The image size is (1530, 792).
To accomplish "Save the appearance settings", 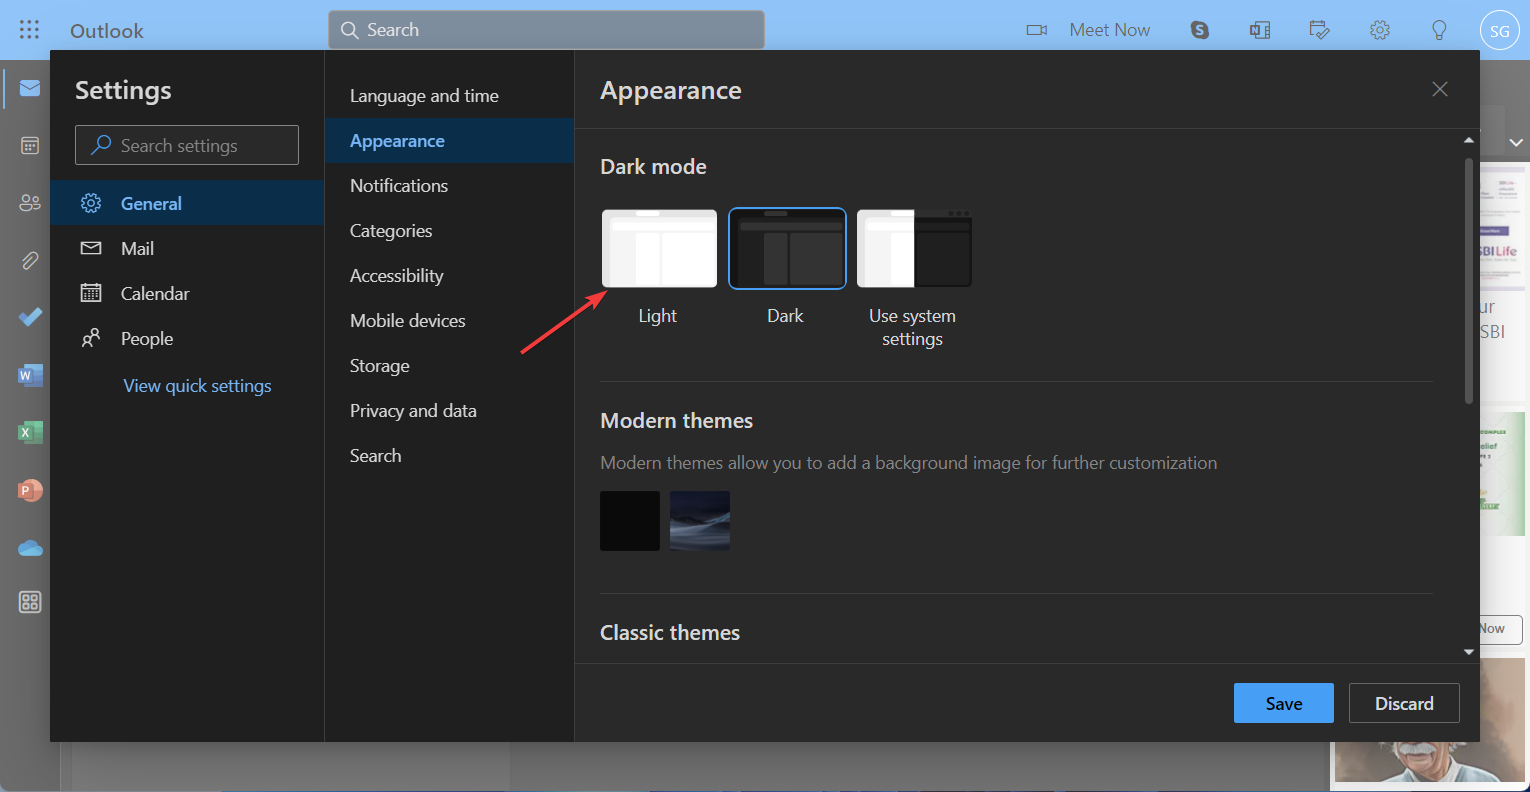I will click(x=1284, y=703).
